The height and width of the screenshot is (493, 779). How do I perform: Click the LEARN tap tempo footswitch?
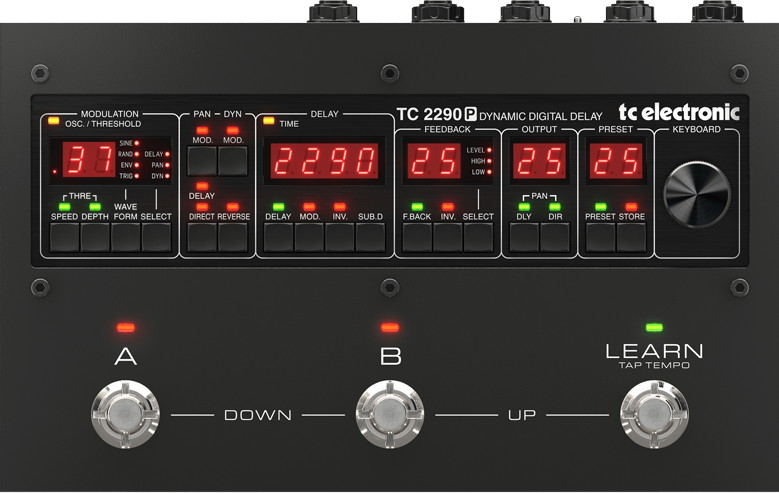(x=654, y=414)
